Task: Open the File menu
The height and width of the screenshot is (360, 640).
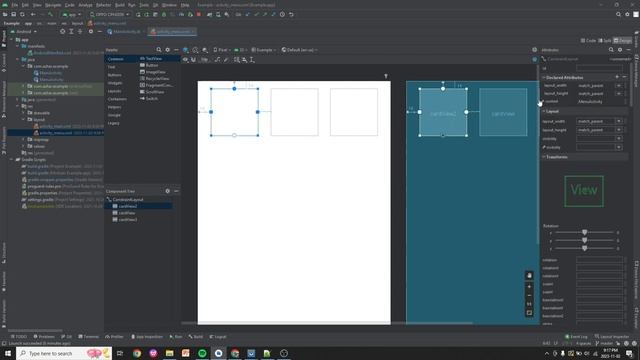Action: [15, 5]
